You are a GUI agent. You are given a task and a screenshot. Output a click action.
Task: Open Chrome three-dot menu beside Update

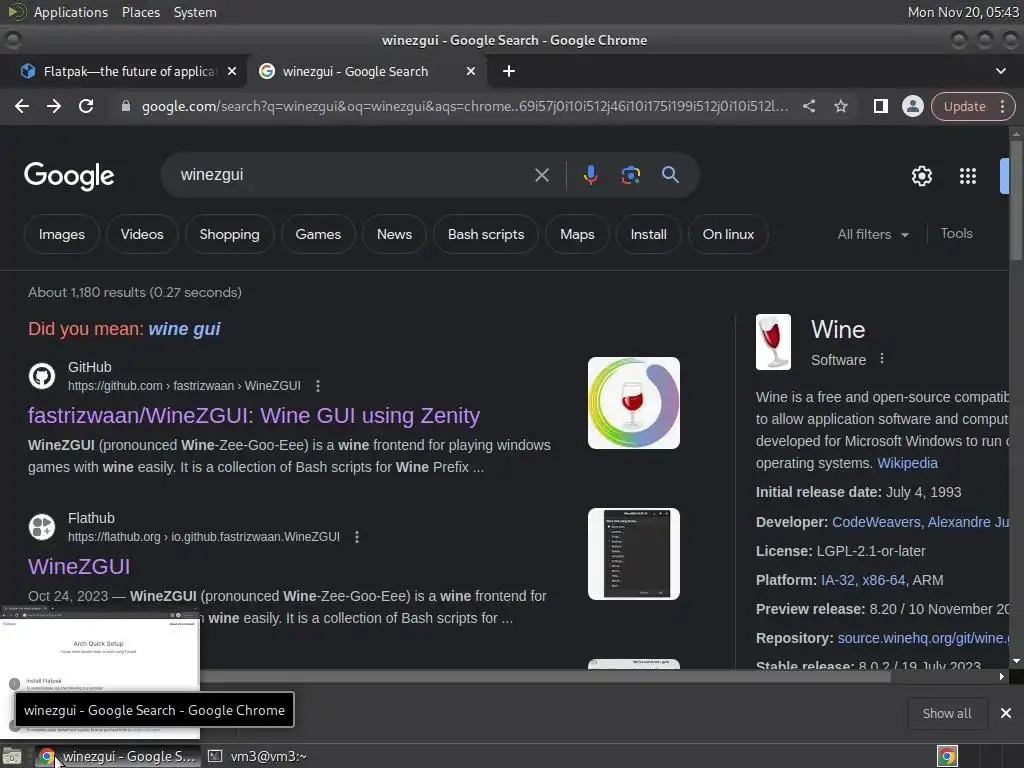[x=1002, y=106]
